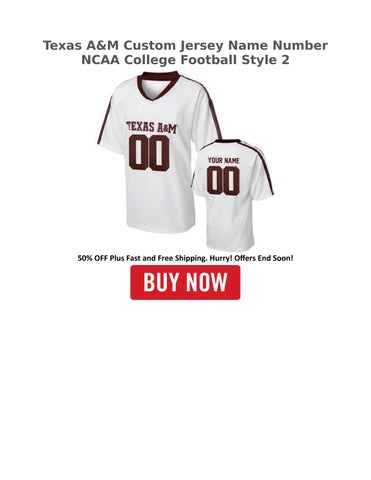Select the Texas A&M Custom Jersey title
The image size is (371, 480).
click(185, 53)
